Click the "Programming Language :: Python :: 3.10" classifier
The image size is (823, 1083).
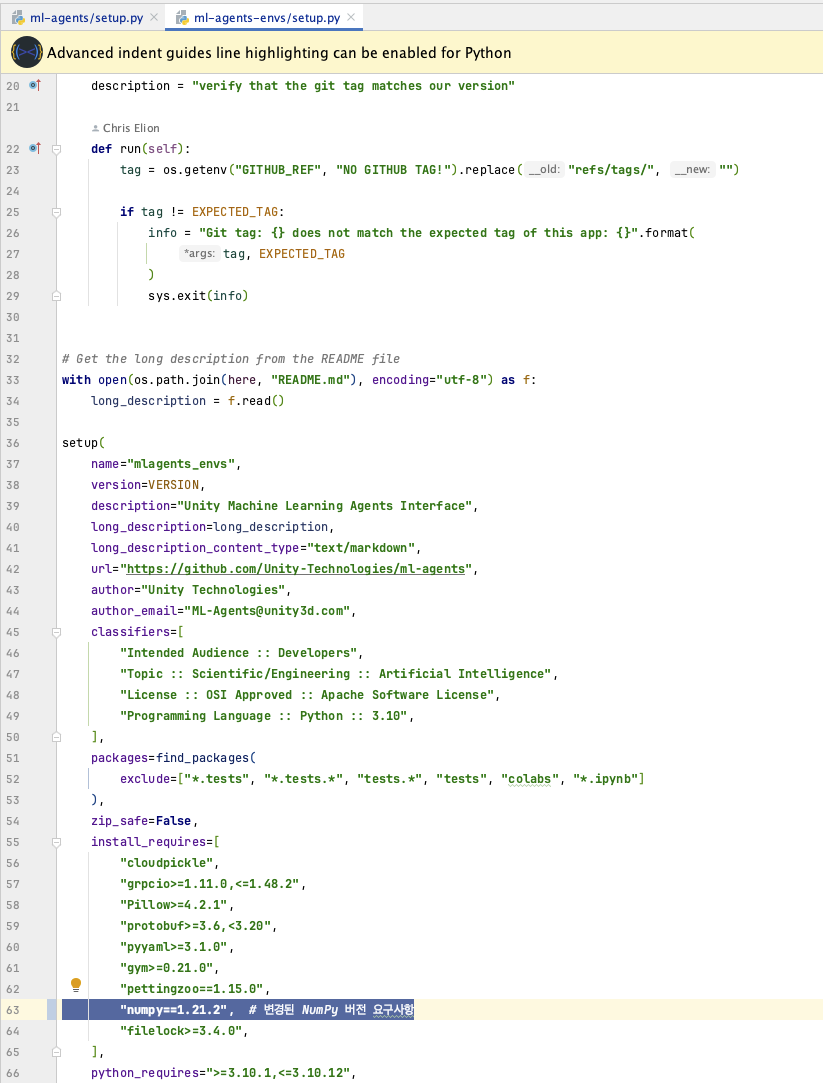(263, 716)
